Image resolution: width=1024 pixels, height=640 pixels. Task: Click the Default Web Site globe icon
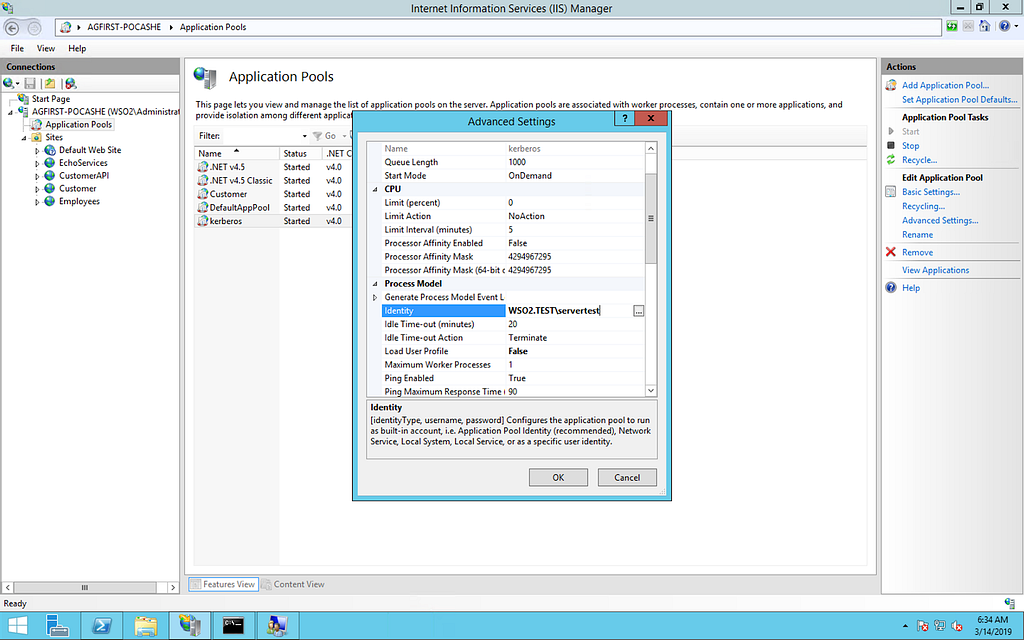coord(50,150)
